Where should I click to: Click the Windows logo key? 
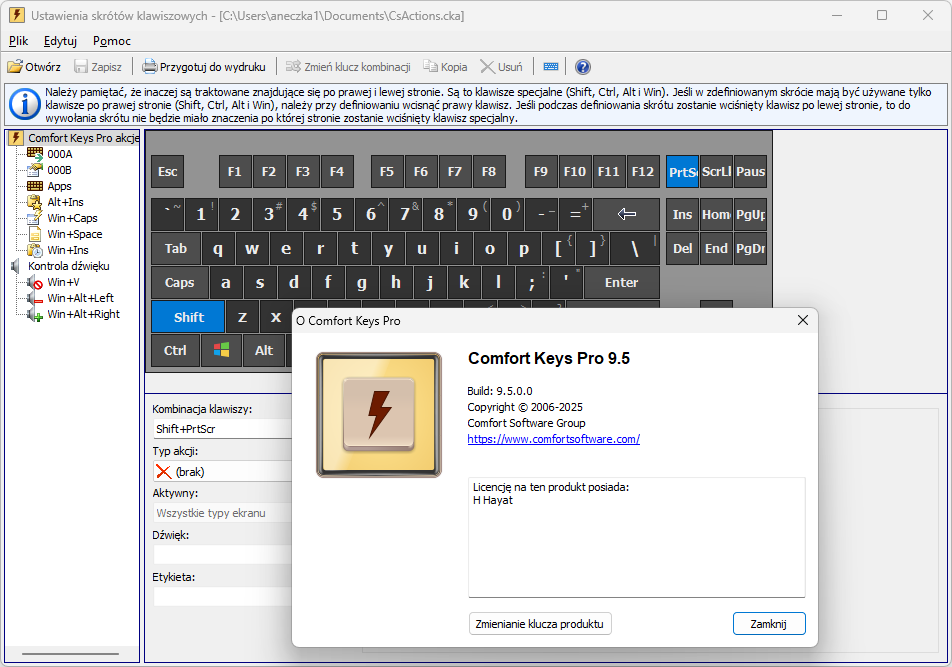tap(221, 350)
